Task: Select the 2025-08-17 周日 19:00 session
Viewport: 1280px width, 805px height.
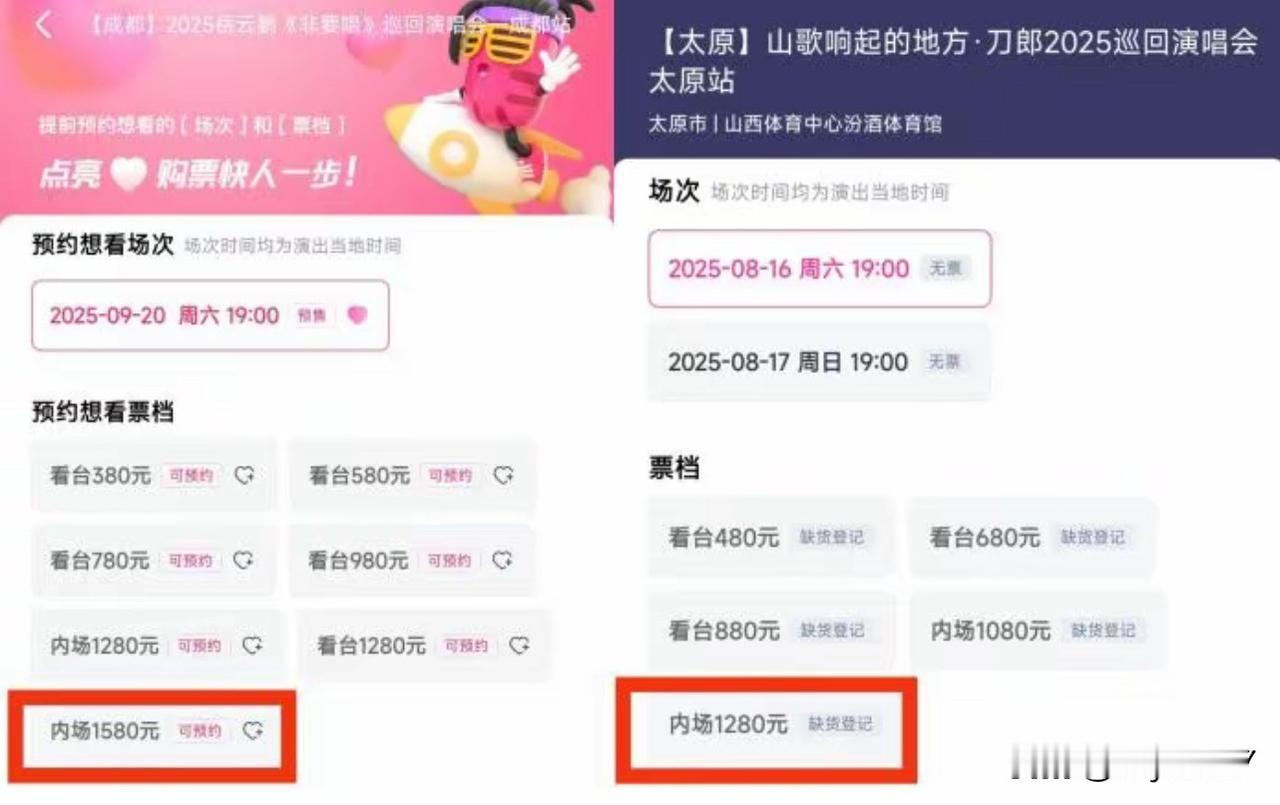Action: coord(820,362)
